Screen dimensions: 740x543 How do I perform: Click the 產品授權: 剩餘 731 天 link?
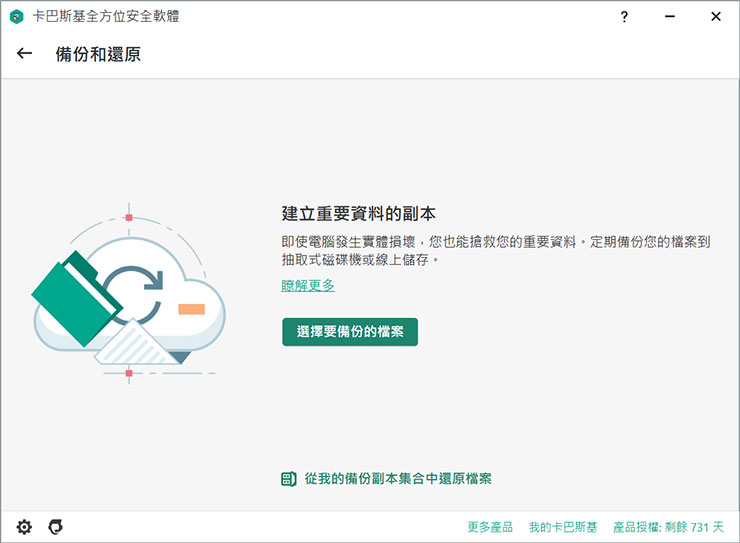(x=668, y=527)
